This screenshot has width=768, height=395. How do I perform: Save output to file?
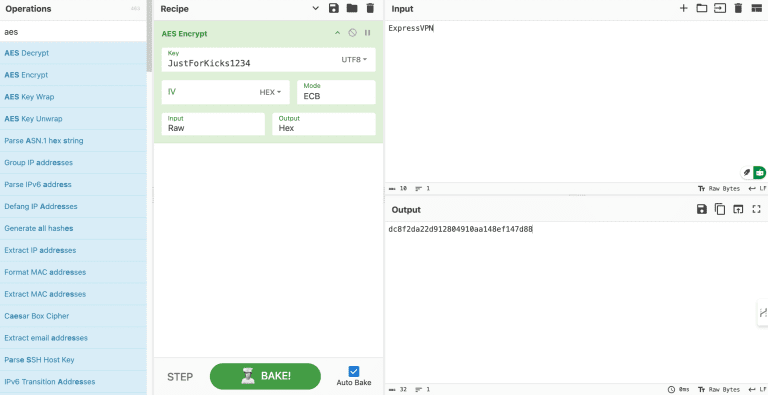click(x=701, y=209)
